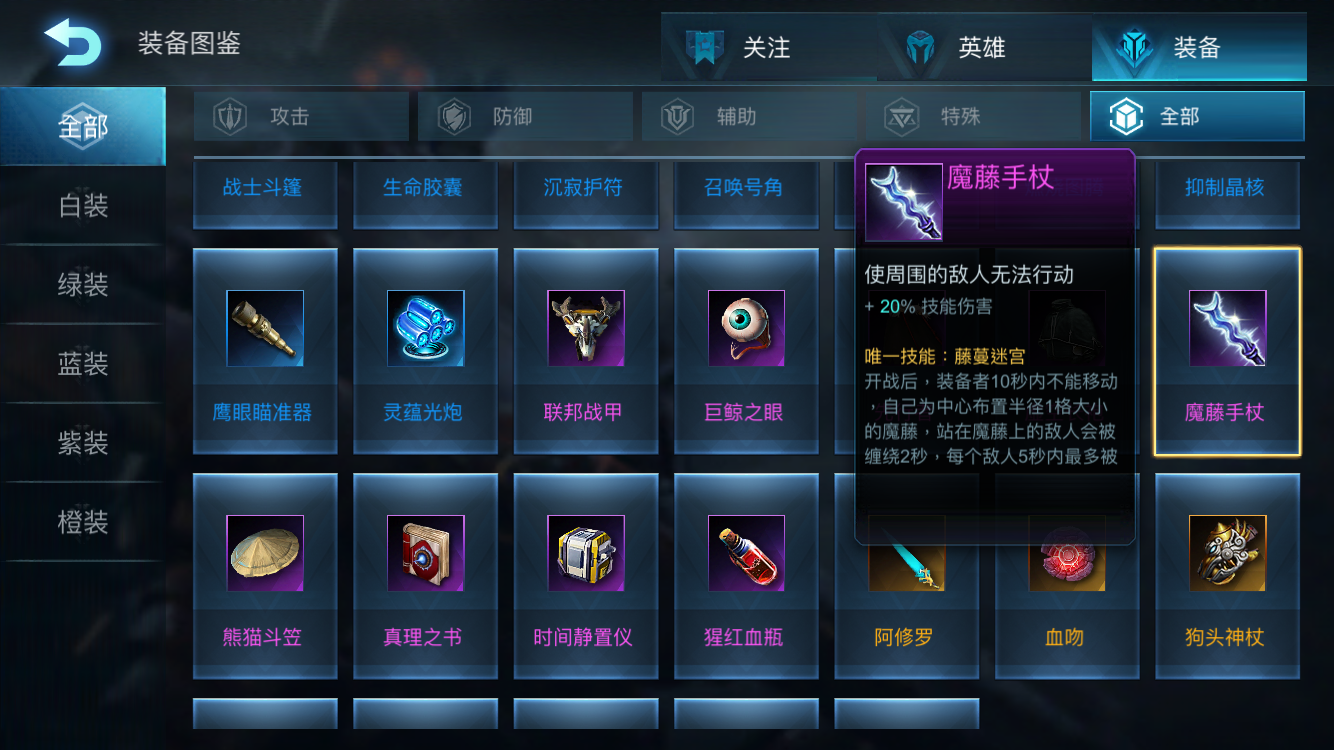Open the 灵蕴光炮 cannon item icon
The height and width of the screenshot is (750, 1334).
pos(425,329)
